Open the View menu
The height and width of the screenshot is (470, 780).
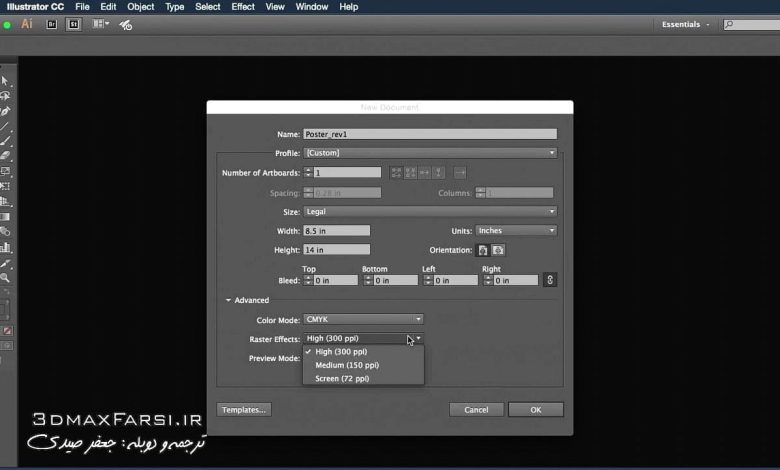(275, 7)
